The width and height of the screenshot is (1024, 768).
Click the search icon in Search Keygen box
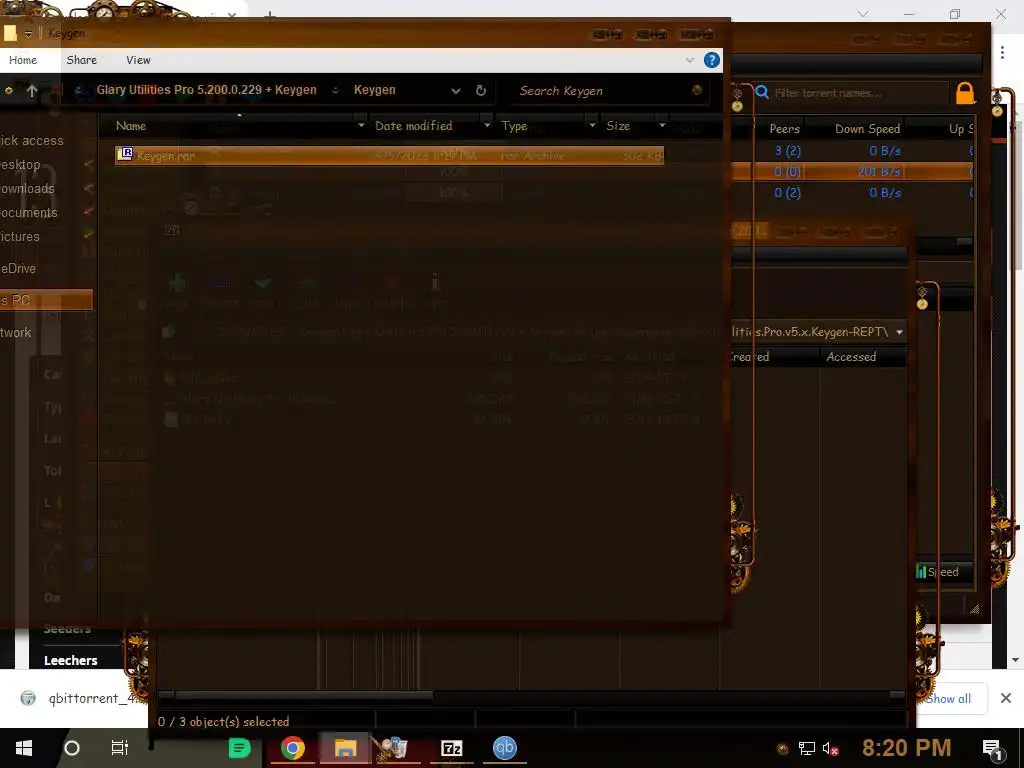[697, 90]
